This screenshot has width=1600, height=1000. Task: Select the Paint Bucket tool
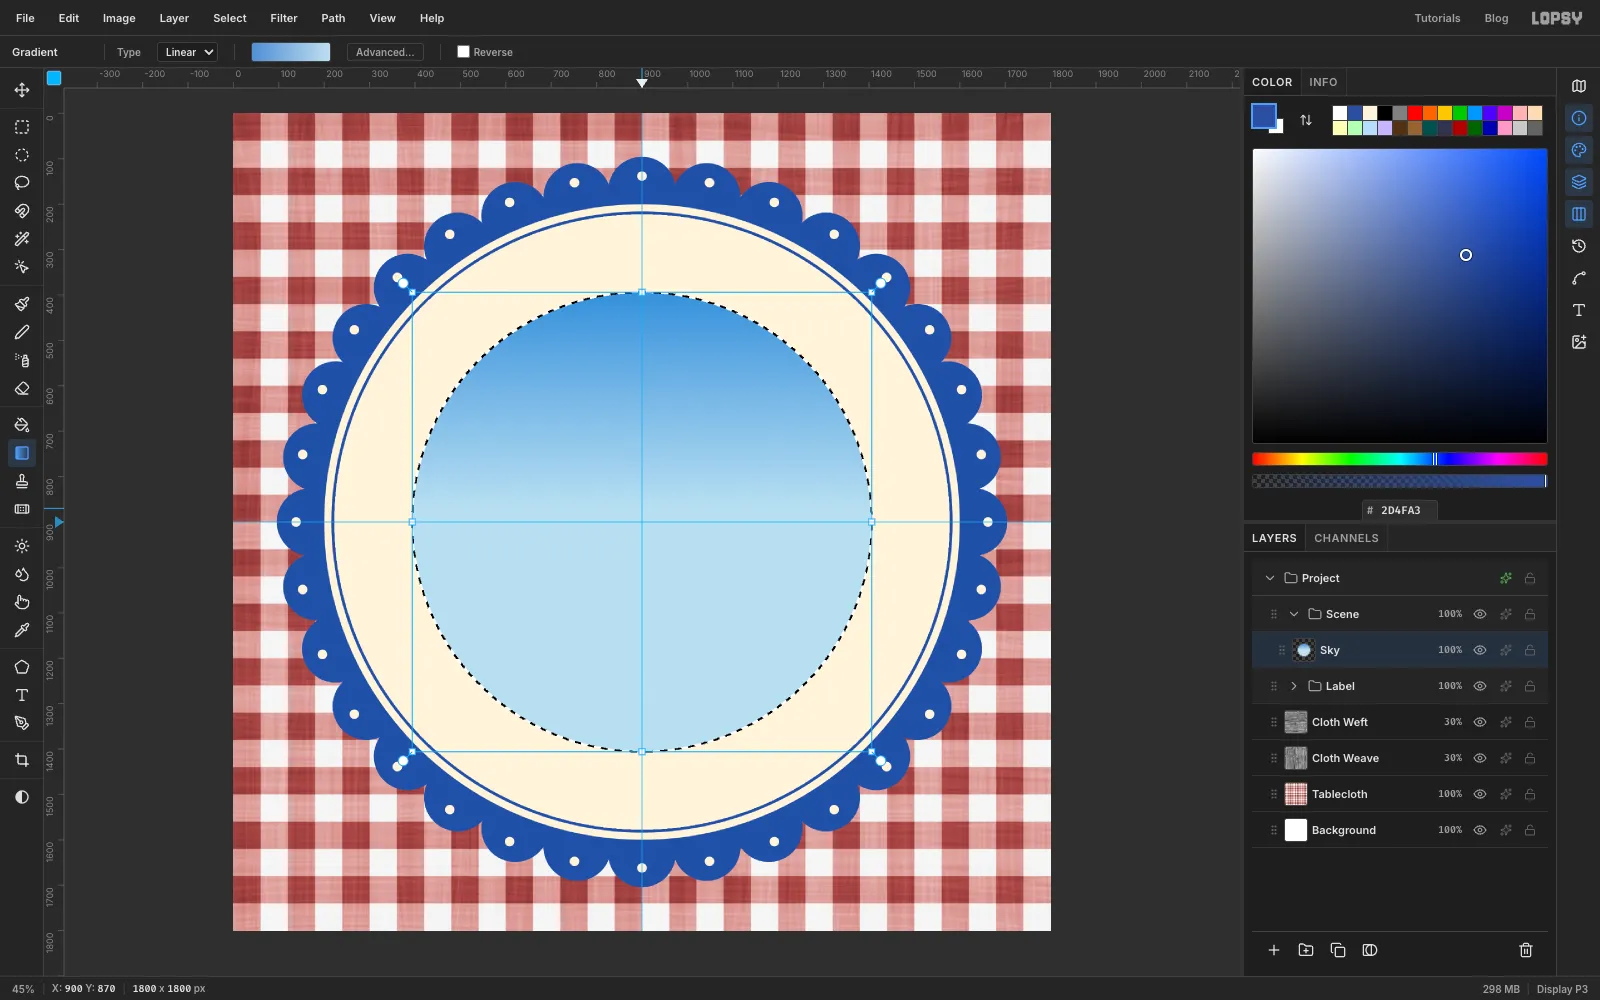pyautogui.click(x=22, y=425)
